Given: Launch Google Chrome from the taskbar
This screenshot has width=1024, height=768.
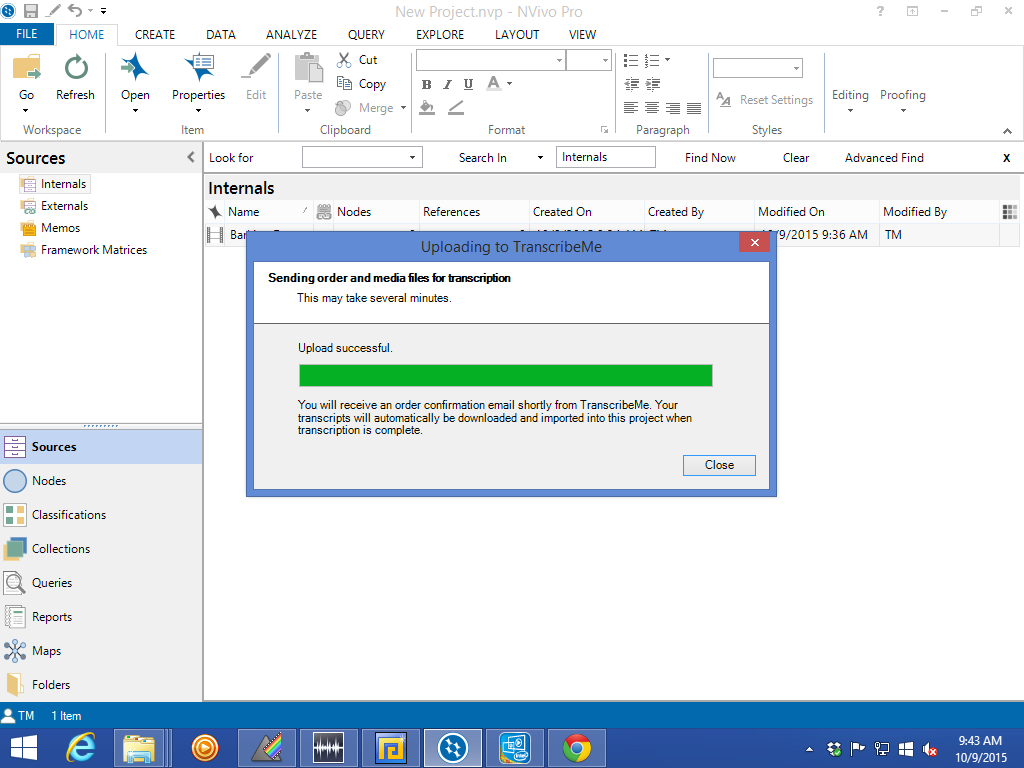Looking at the screenshot, I should tap(575, 747).
